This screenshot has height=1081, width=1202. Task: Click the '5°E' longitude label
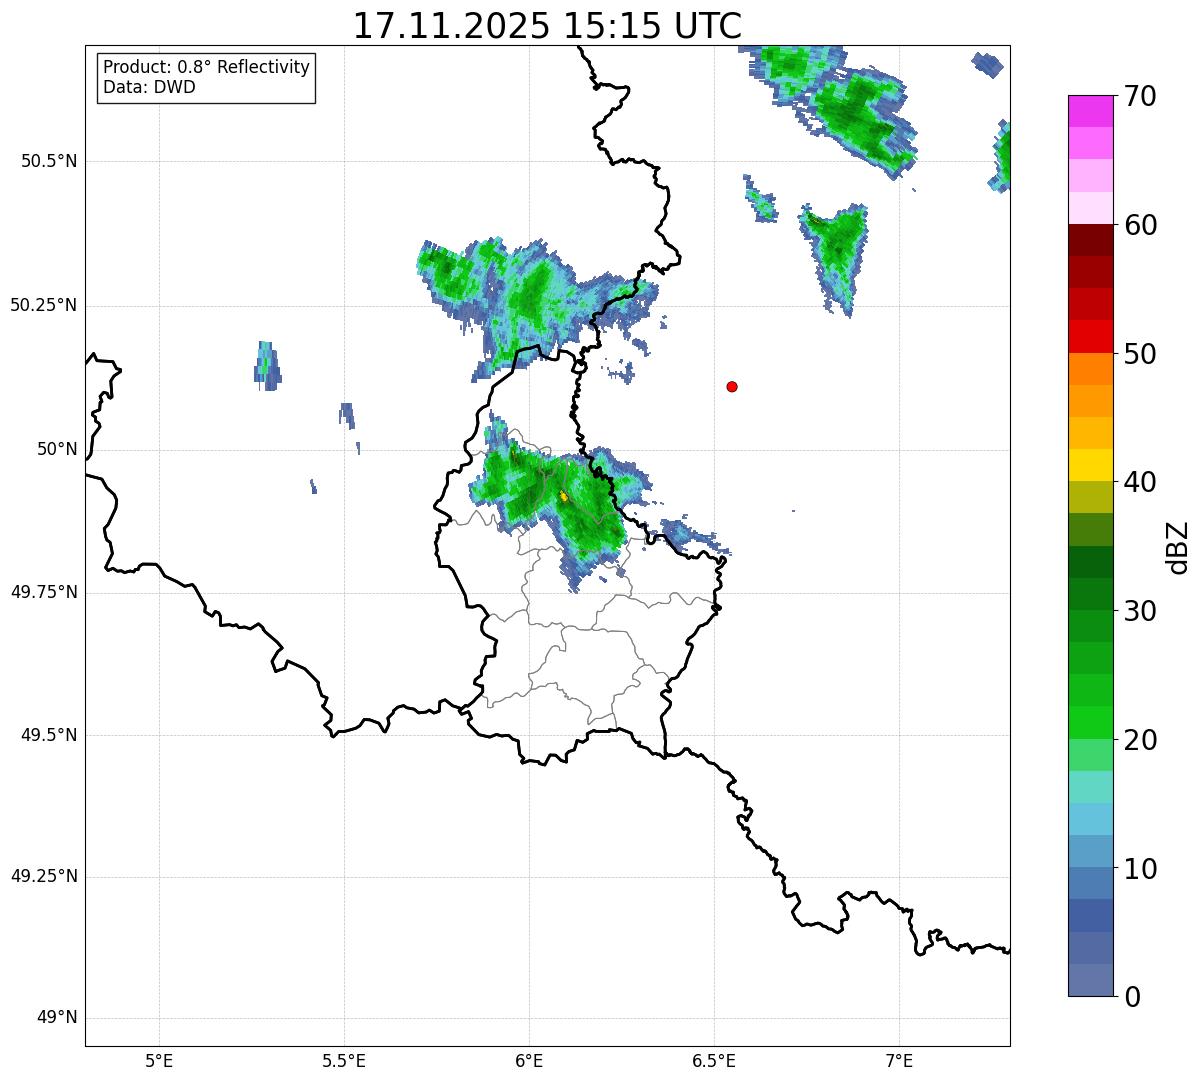click(159, 1060)
